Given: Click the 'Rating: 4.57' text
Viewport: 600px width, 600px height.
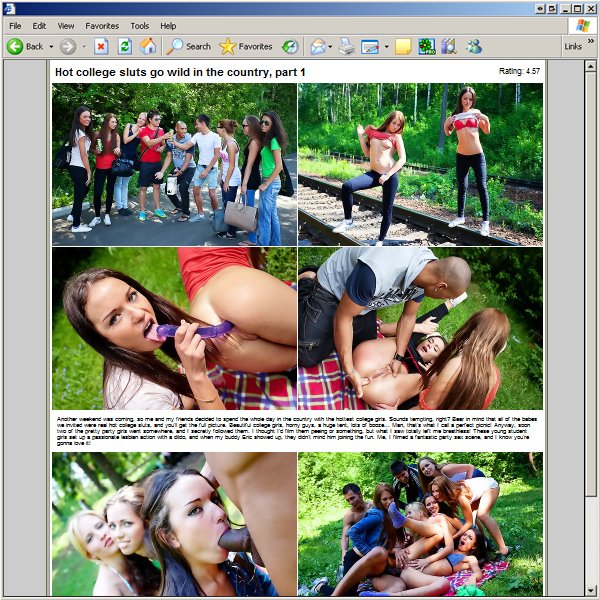Looking at the screenshot, I should [x=519, y=71].
